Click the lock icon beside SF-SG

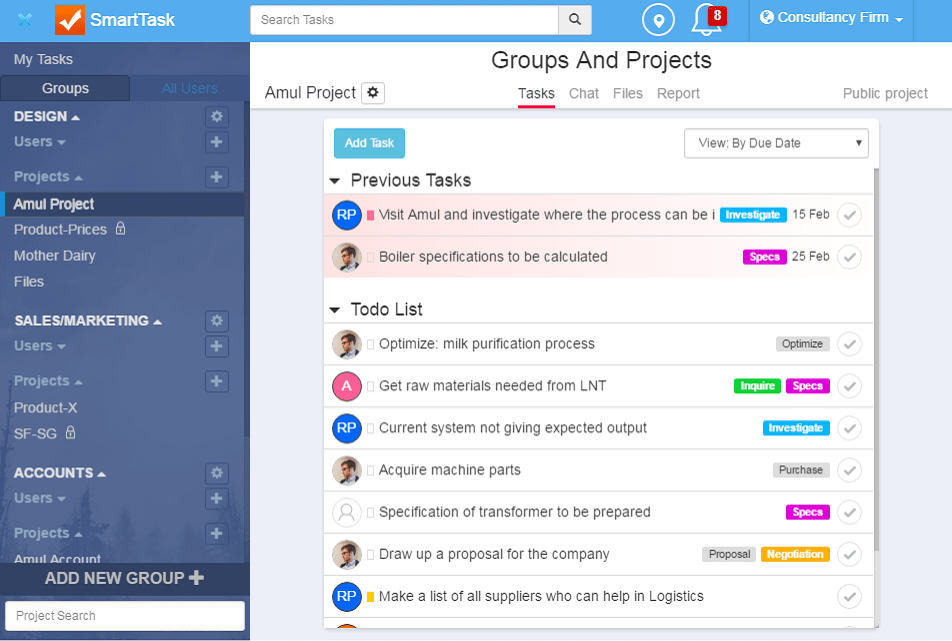70,432
